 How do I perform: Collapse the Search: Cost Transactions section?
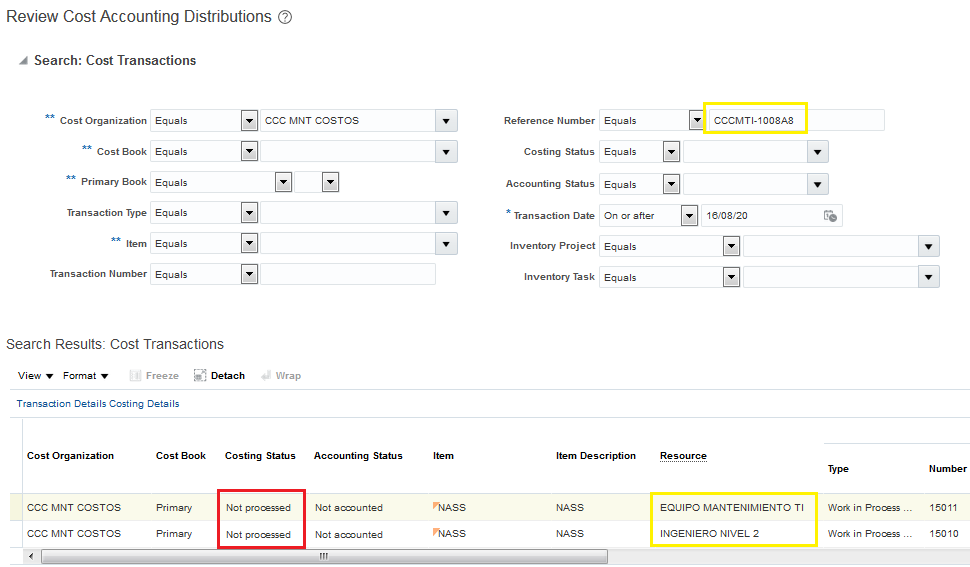tap(24, 61)
